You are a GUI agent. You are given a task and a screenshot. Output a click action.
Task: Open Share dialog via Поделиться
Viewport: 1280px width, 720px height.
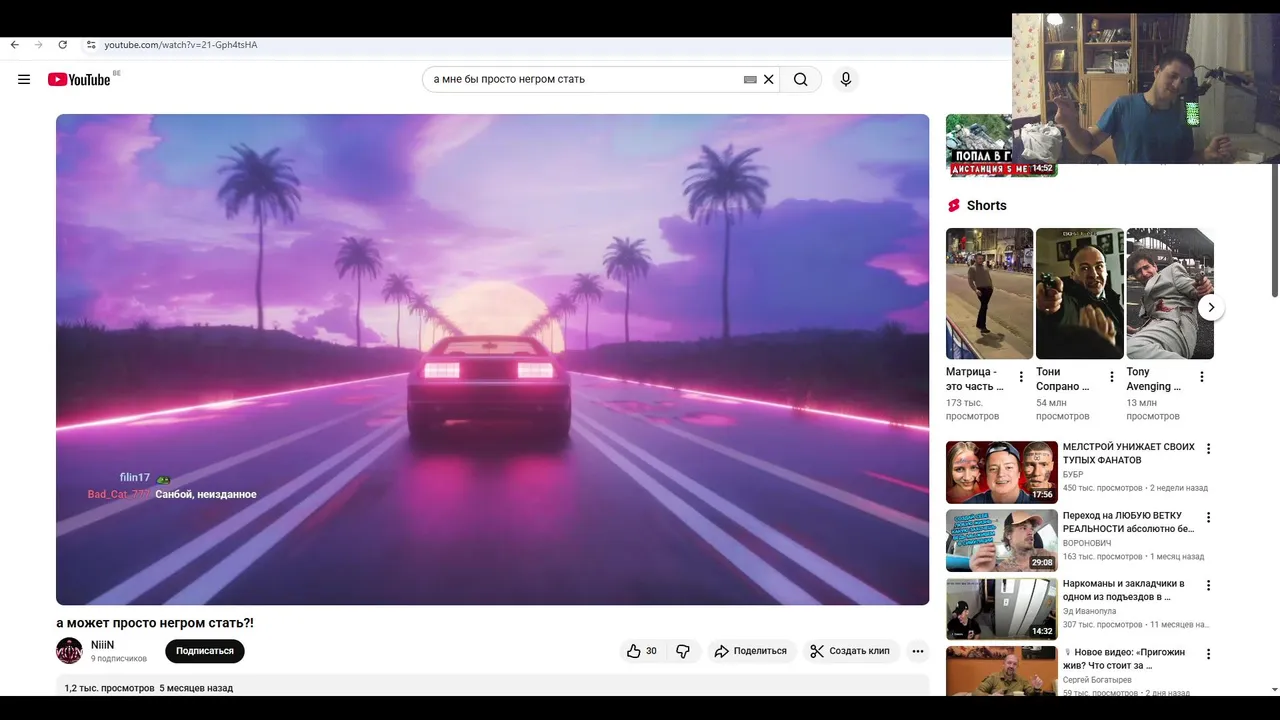click(752, 651)
